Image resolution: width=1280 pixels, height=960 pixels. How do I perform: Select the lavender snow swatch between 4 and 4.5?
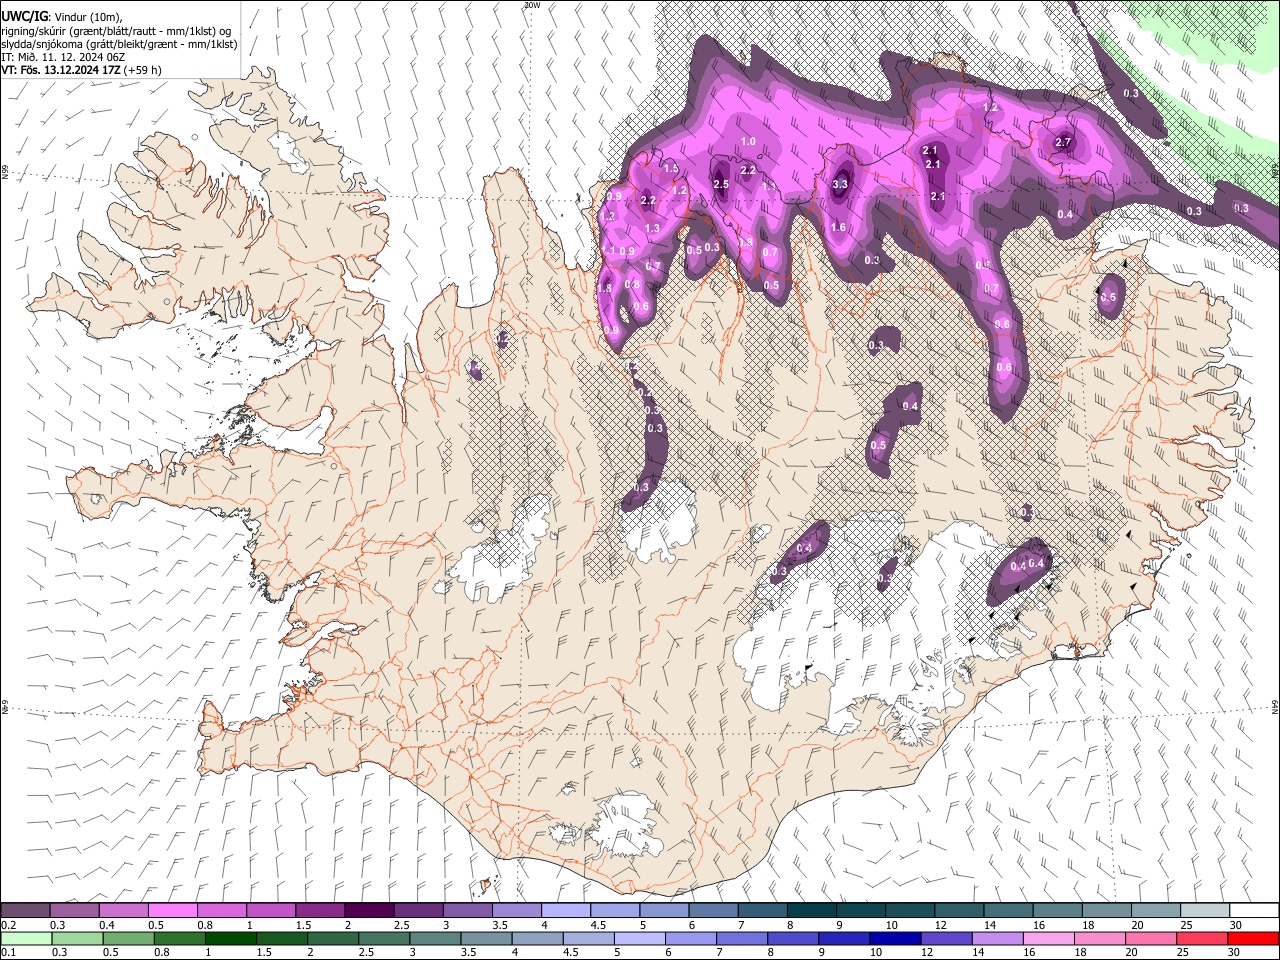point(564,911)
